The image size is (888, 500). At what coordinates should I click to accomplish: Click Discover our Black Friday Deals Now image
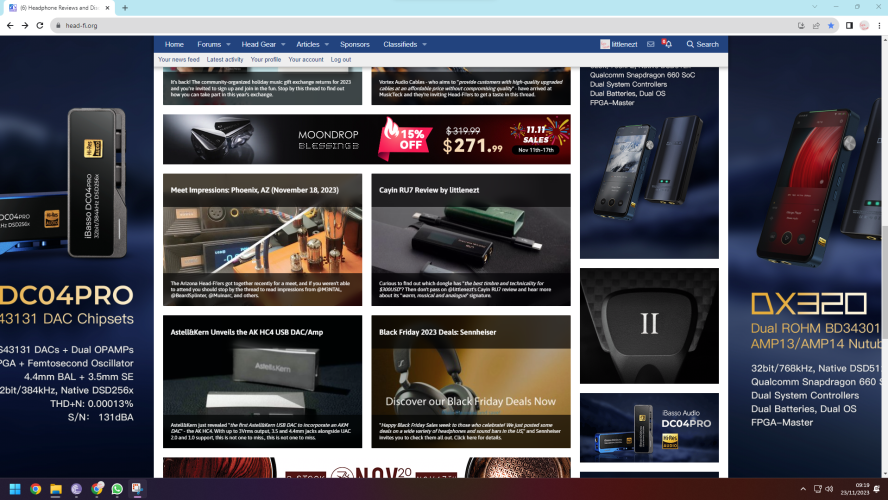pos(471,382)
